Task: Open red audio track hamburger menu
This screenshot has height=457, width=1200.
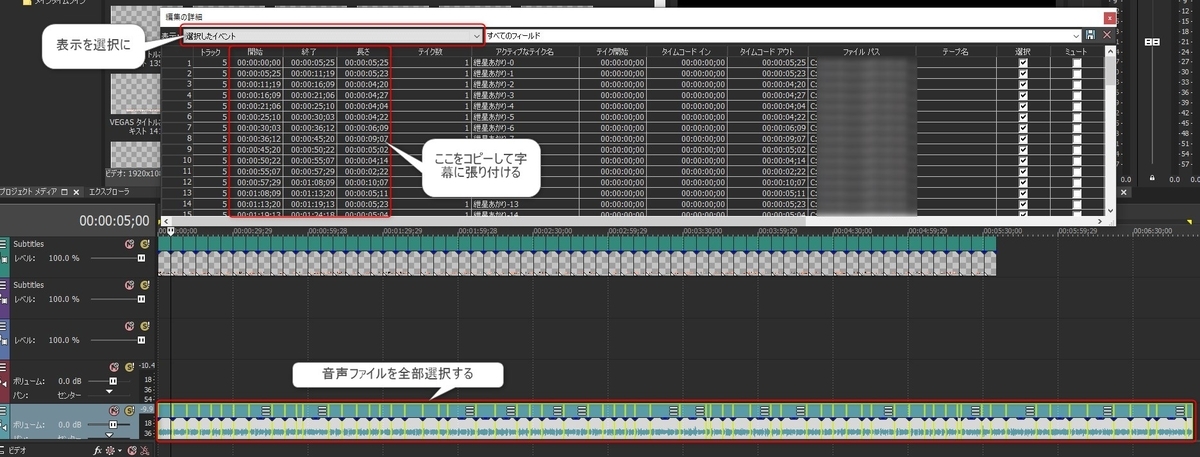Action: coord(5,367)
